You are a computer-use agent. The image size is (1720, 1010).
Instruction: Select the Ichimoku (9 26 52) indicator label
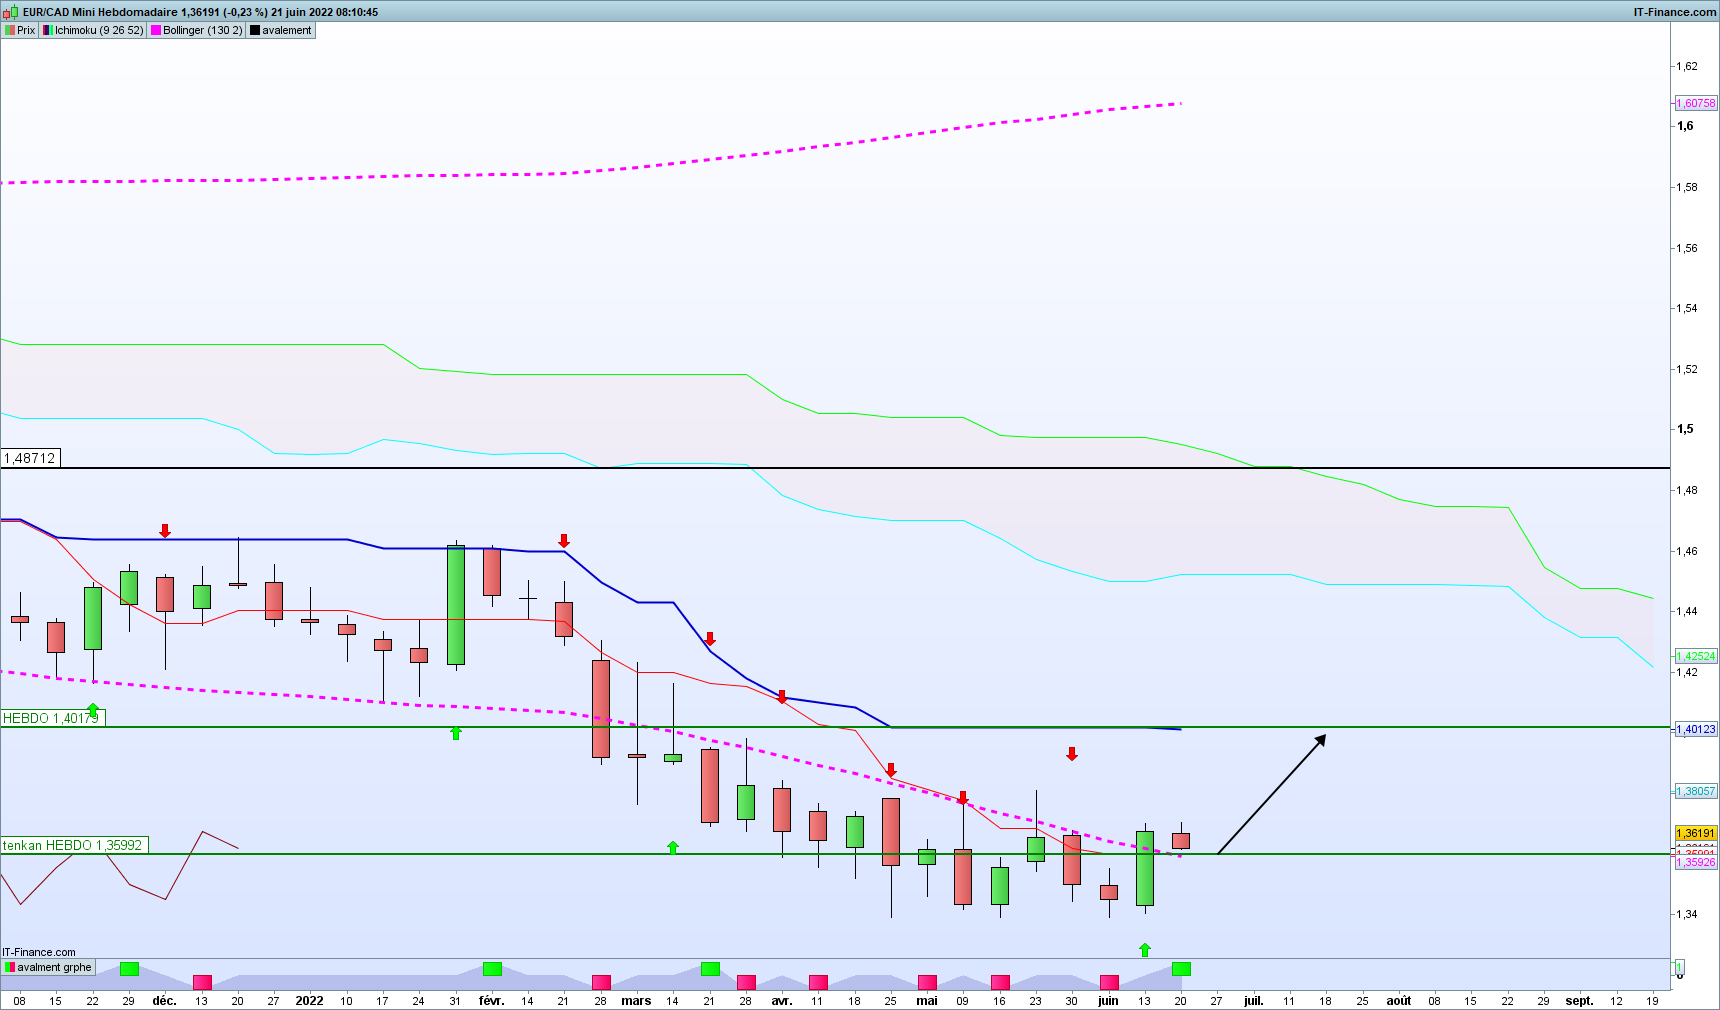[x=93, y=30]
